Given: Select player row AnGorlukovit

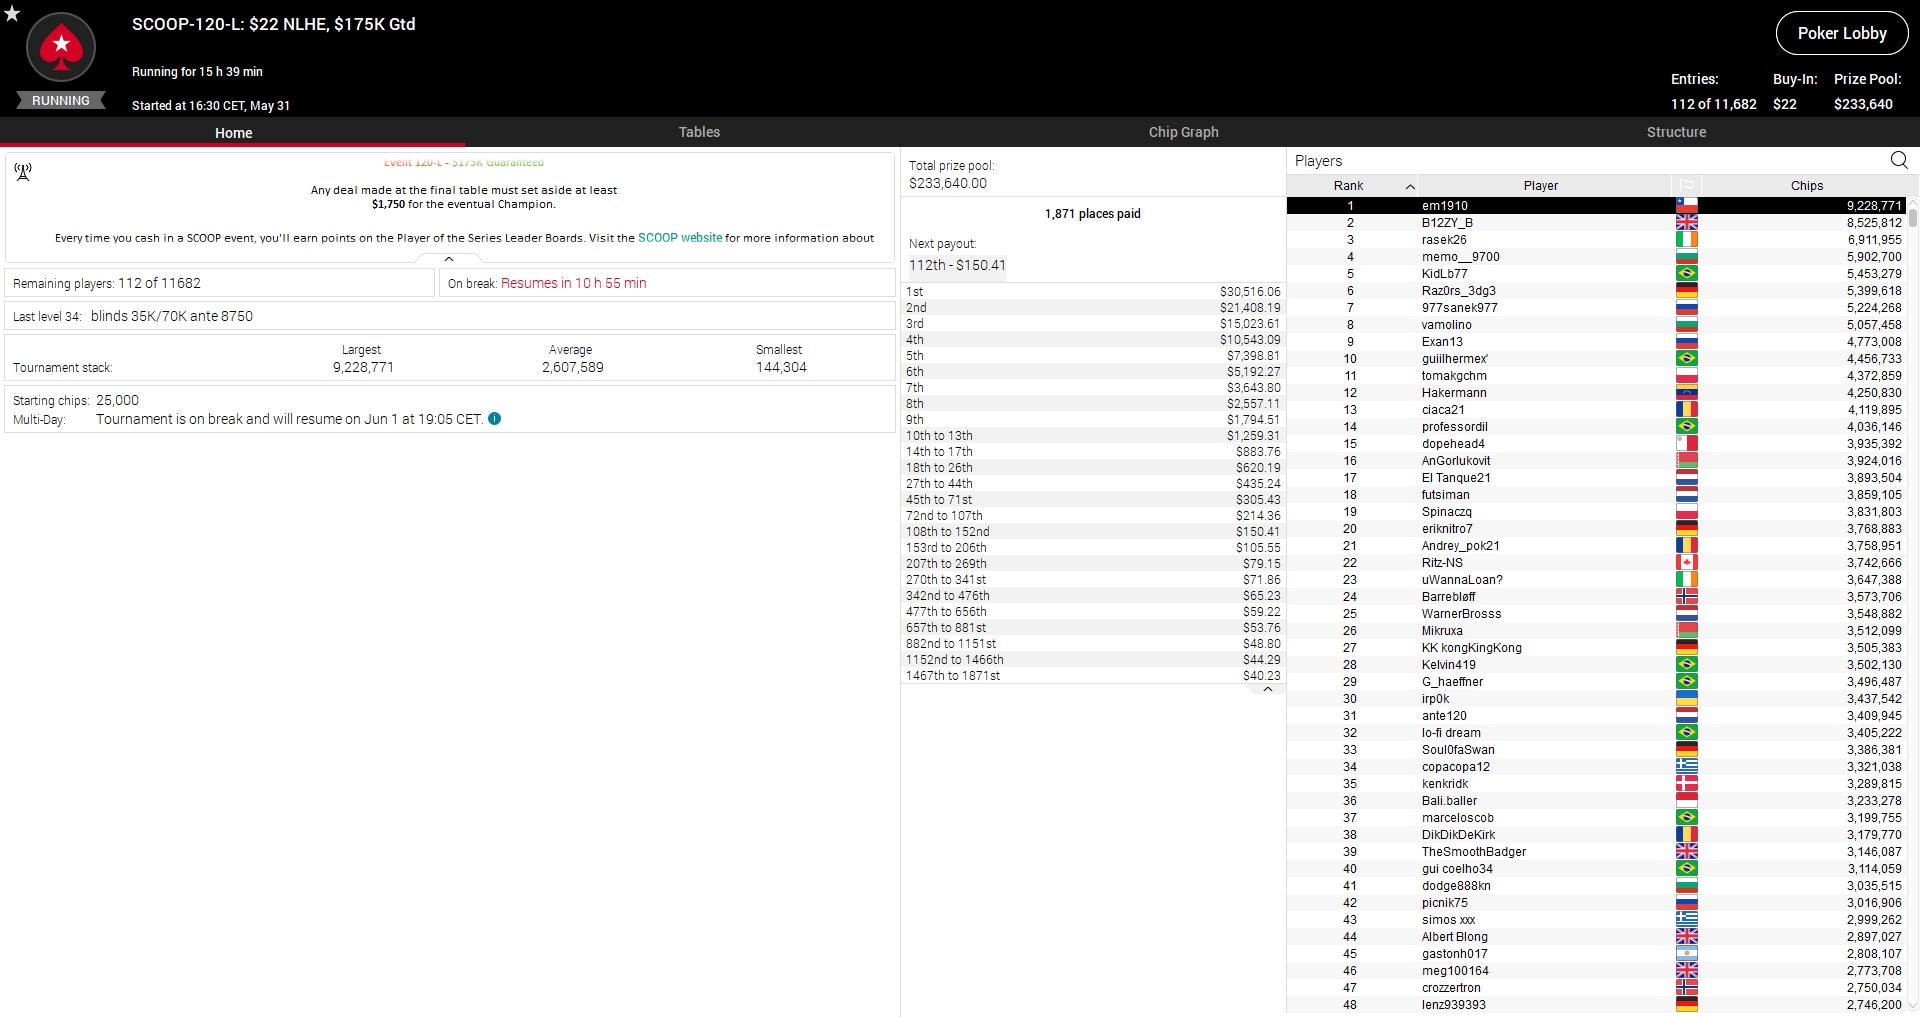Looking at the screenshot, I should (x=1597, y=461).
